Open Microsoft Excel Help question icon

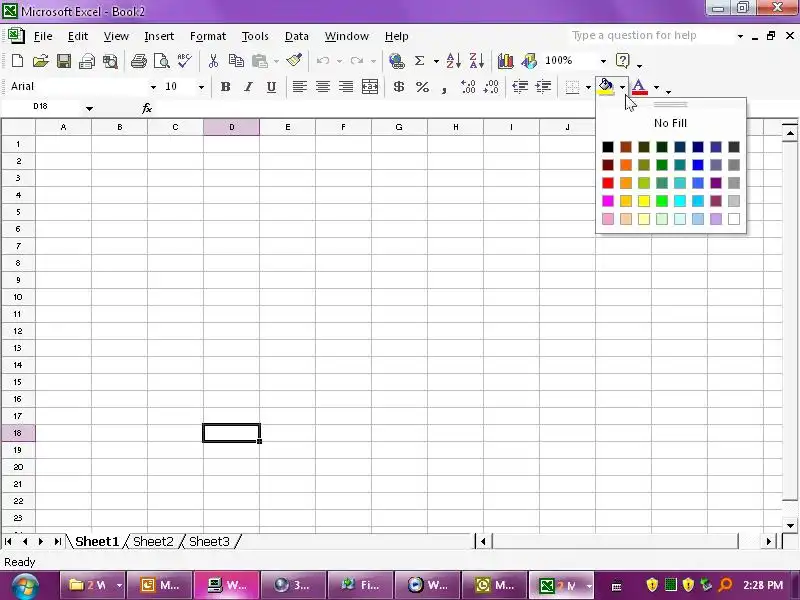click(x=622, y=61)
